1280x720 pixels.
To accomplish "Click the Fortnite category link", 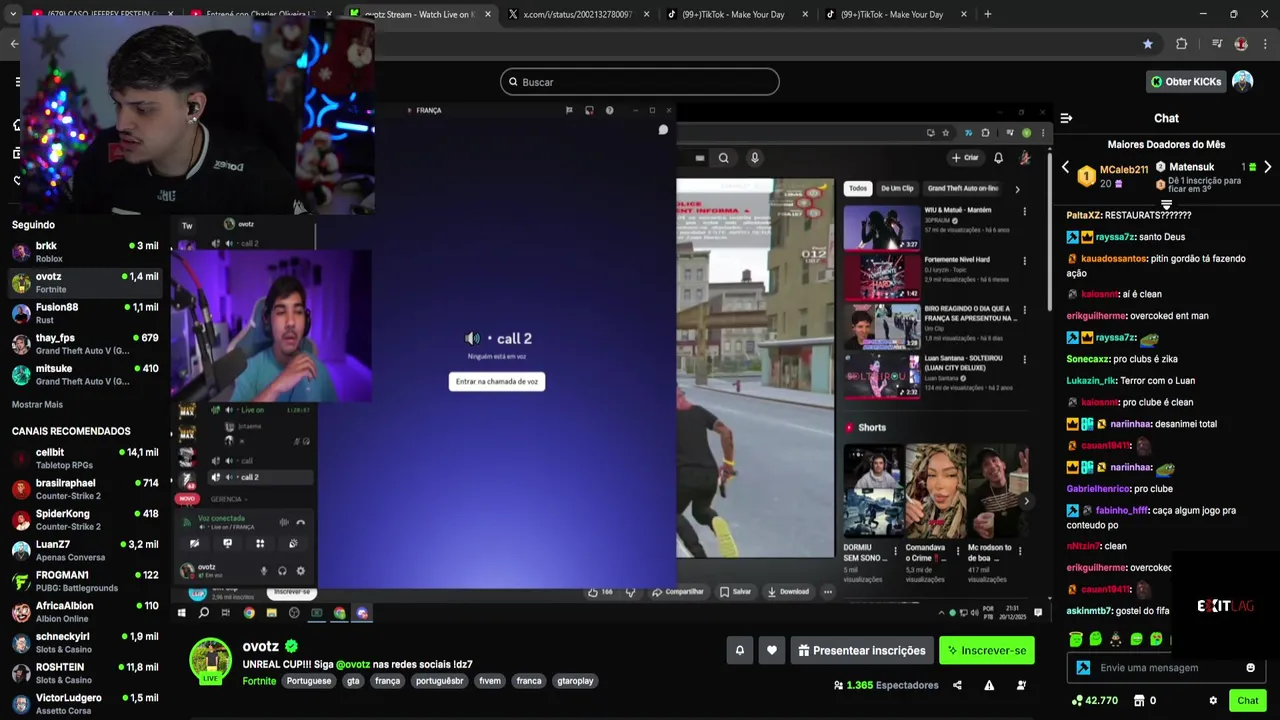I will click(x=259, y=681).
